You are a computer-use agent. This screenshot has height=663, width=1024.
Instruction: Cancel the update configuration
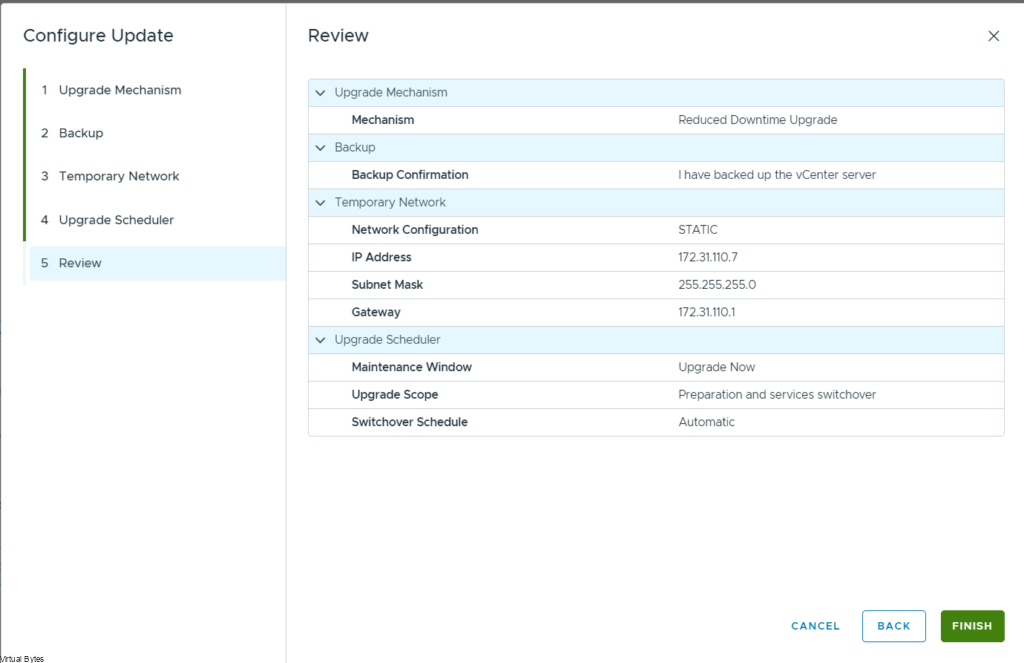815,626
